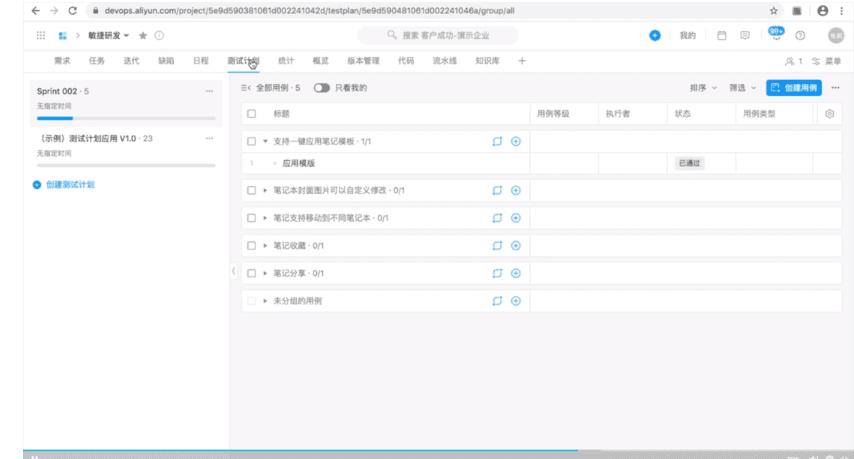The height and width of the screenshot is (459, 854).
Task: Open the browser profile icon
Action: pyautogui.click(x=822, y=11)
